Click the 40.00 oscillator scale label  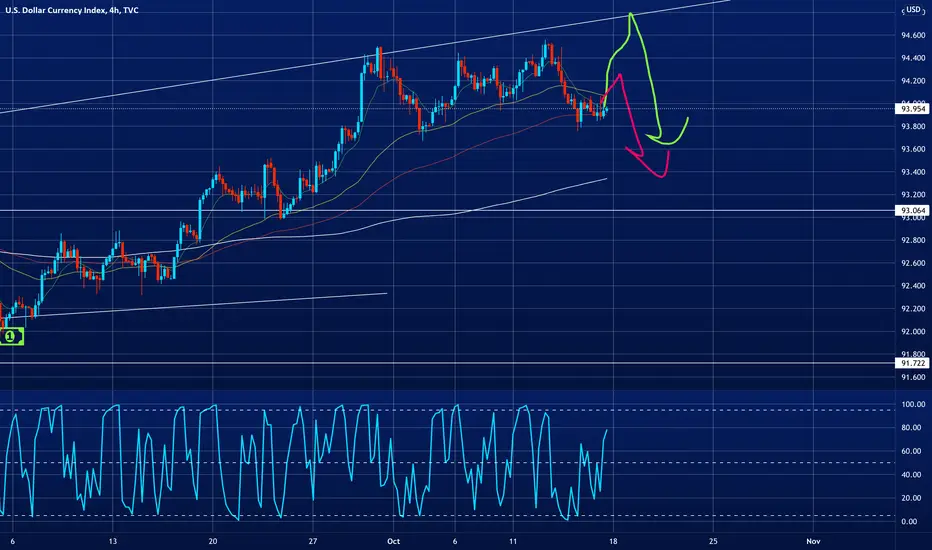point(913,474)
